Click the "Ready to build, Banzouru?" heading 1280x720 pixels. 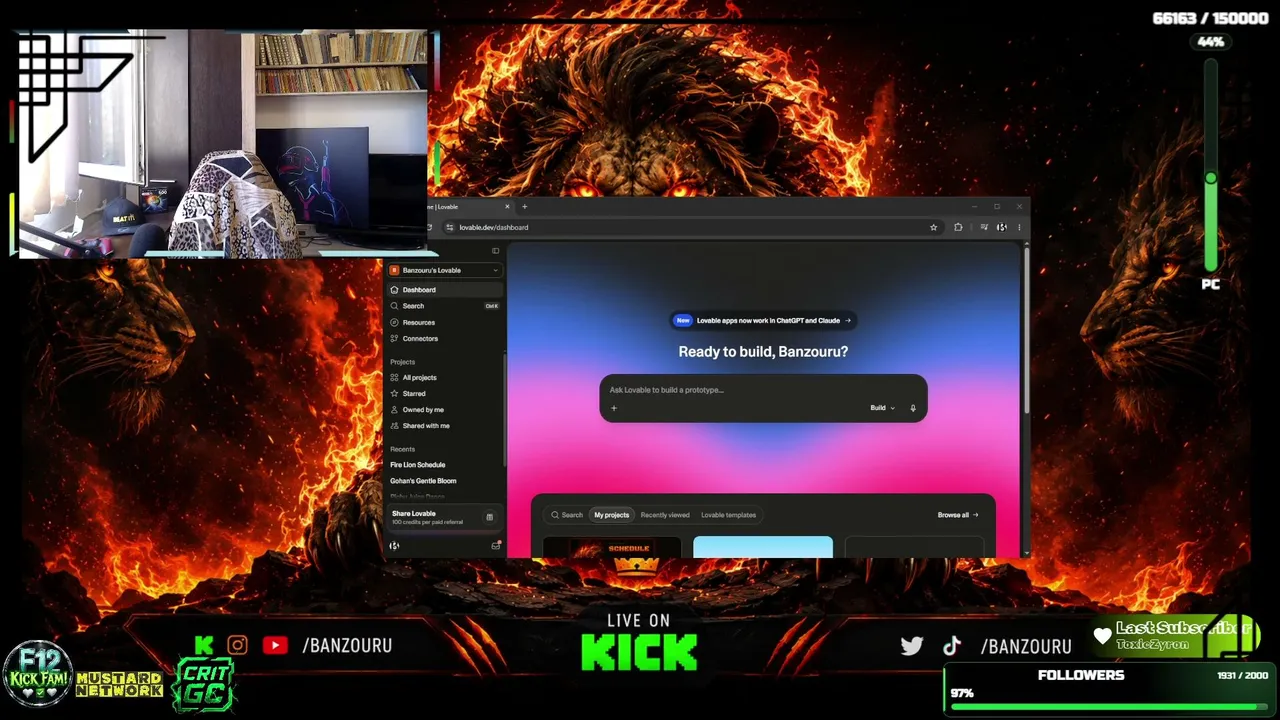[763, 352]
